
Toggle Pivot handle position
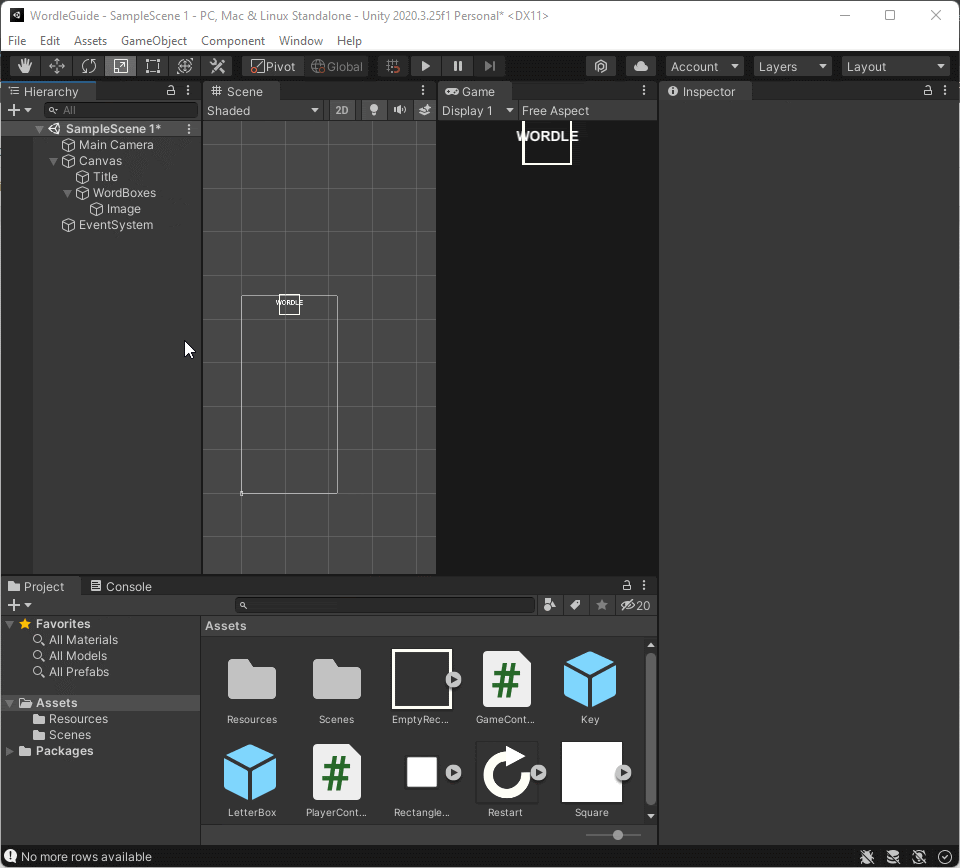(273, 66)
